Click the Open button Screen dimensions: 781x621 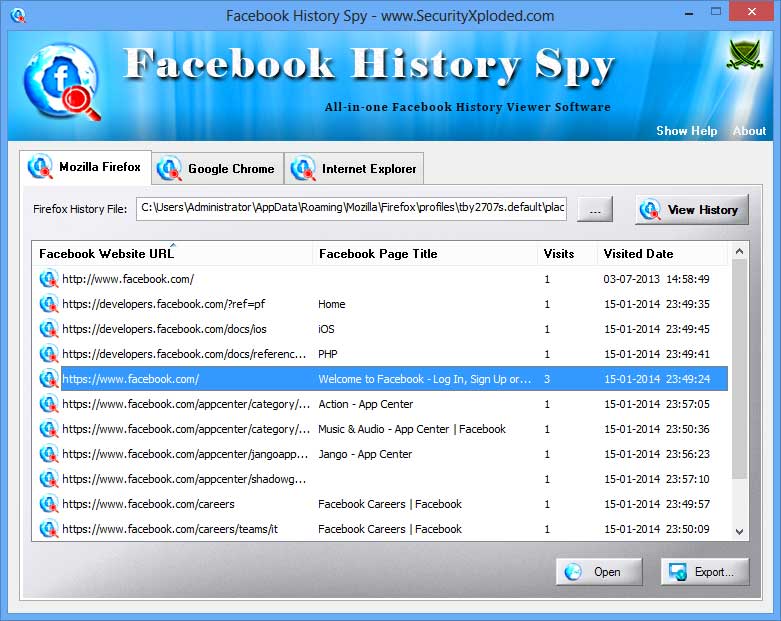pyautogui.click(x=599, y=572)
